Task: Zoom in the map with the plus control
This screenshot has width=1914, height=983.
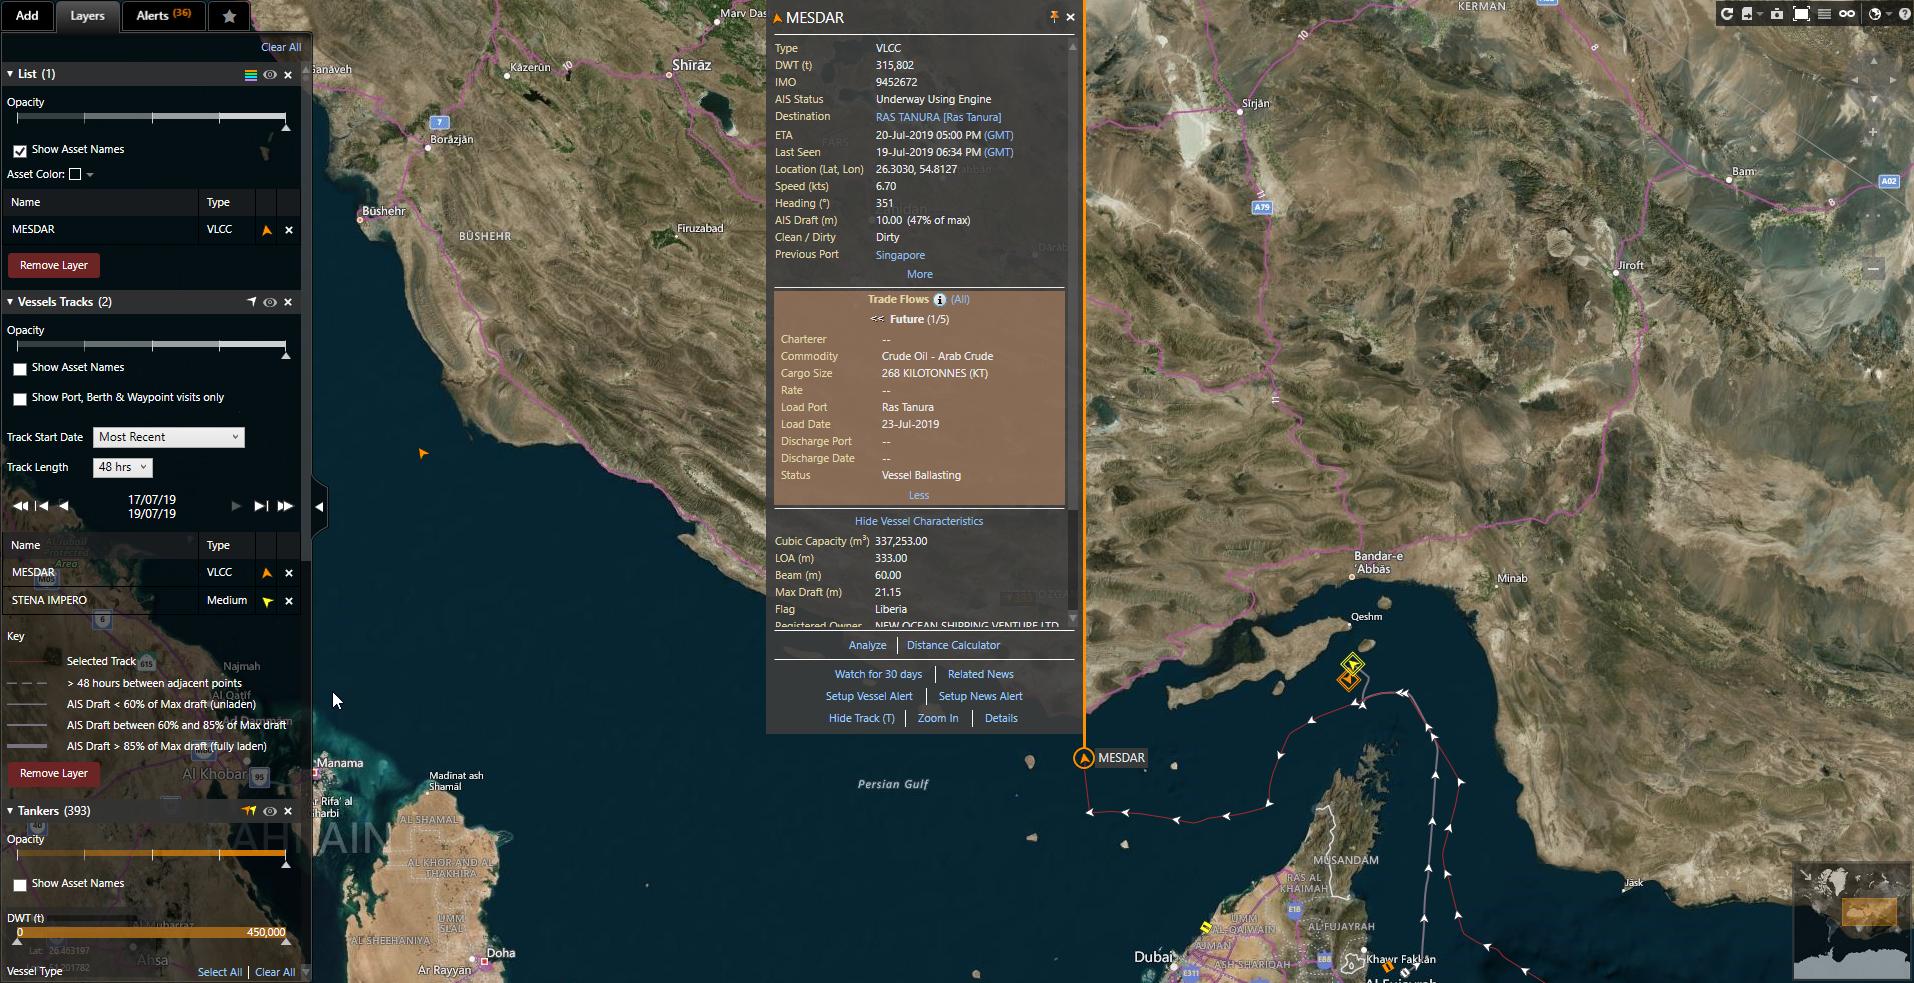Action: tap(1873, 132)
